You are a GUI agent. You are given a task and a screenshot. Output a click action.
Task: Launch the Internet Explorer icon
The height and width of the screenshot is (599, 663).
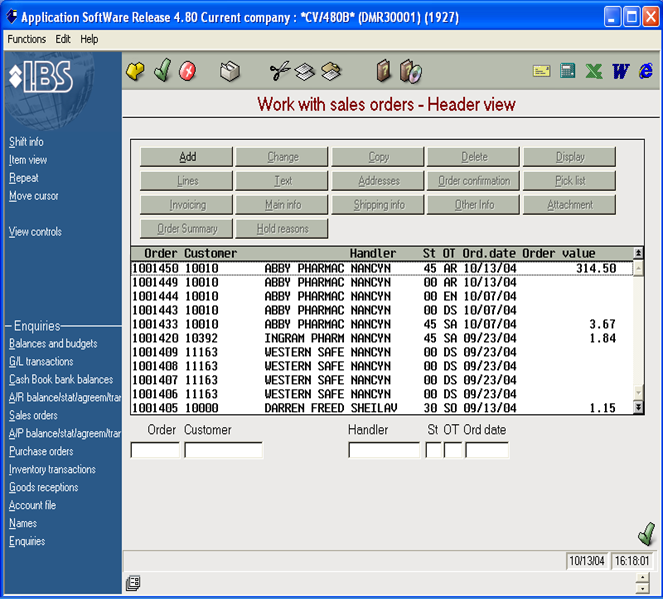[x=646, y=71]
